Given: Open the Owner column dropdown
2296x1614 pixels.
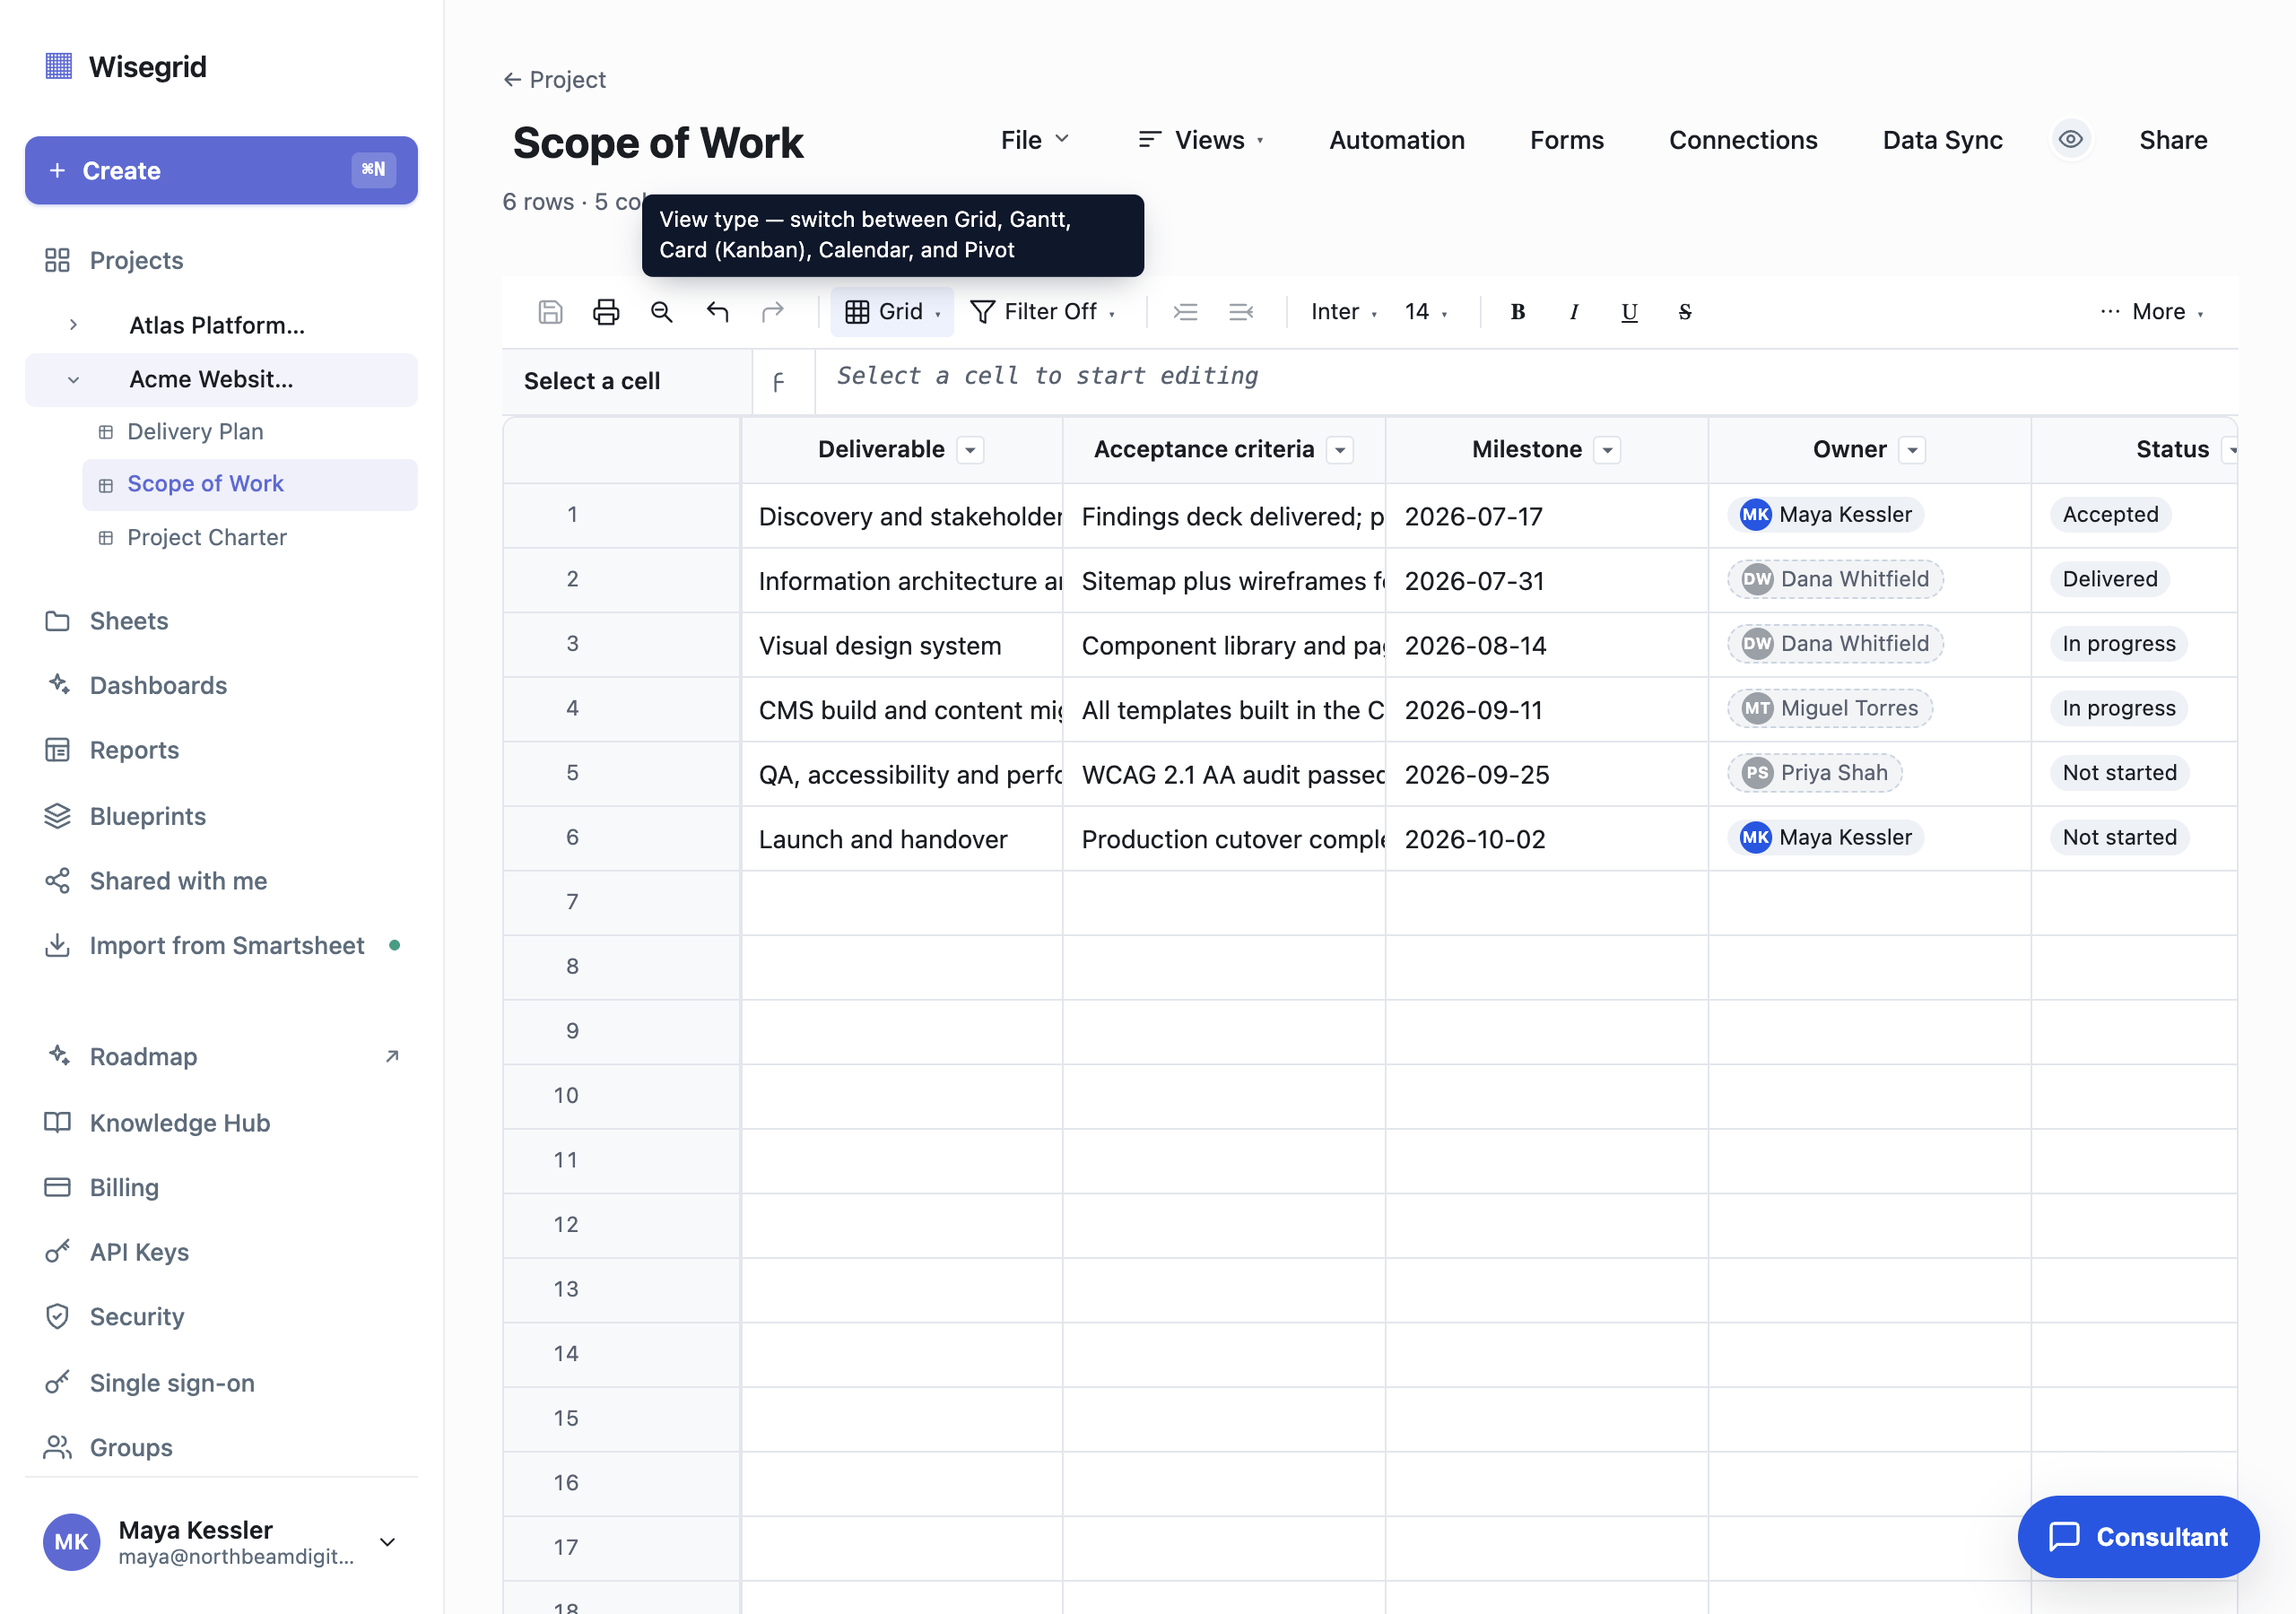Looking at the screenshot, I should (x=1912, y=450).
